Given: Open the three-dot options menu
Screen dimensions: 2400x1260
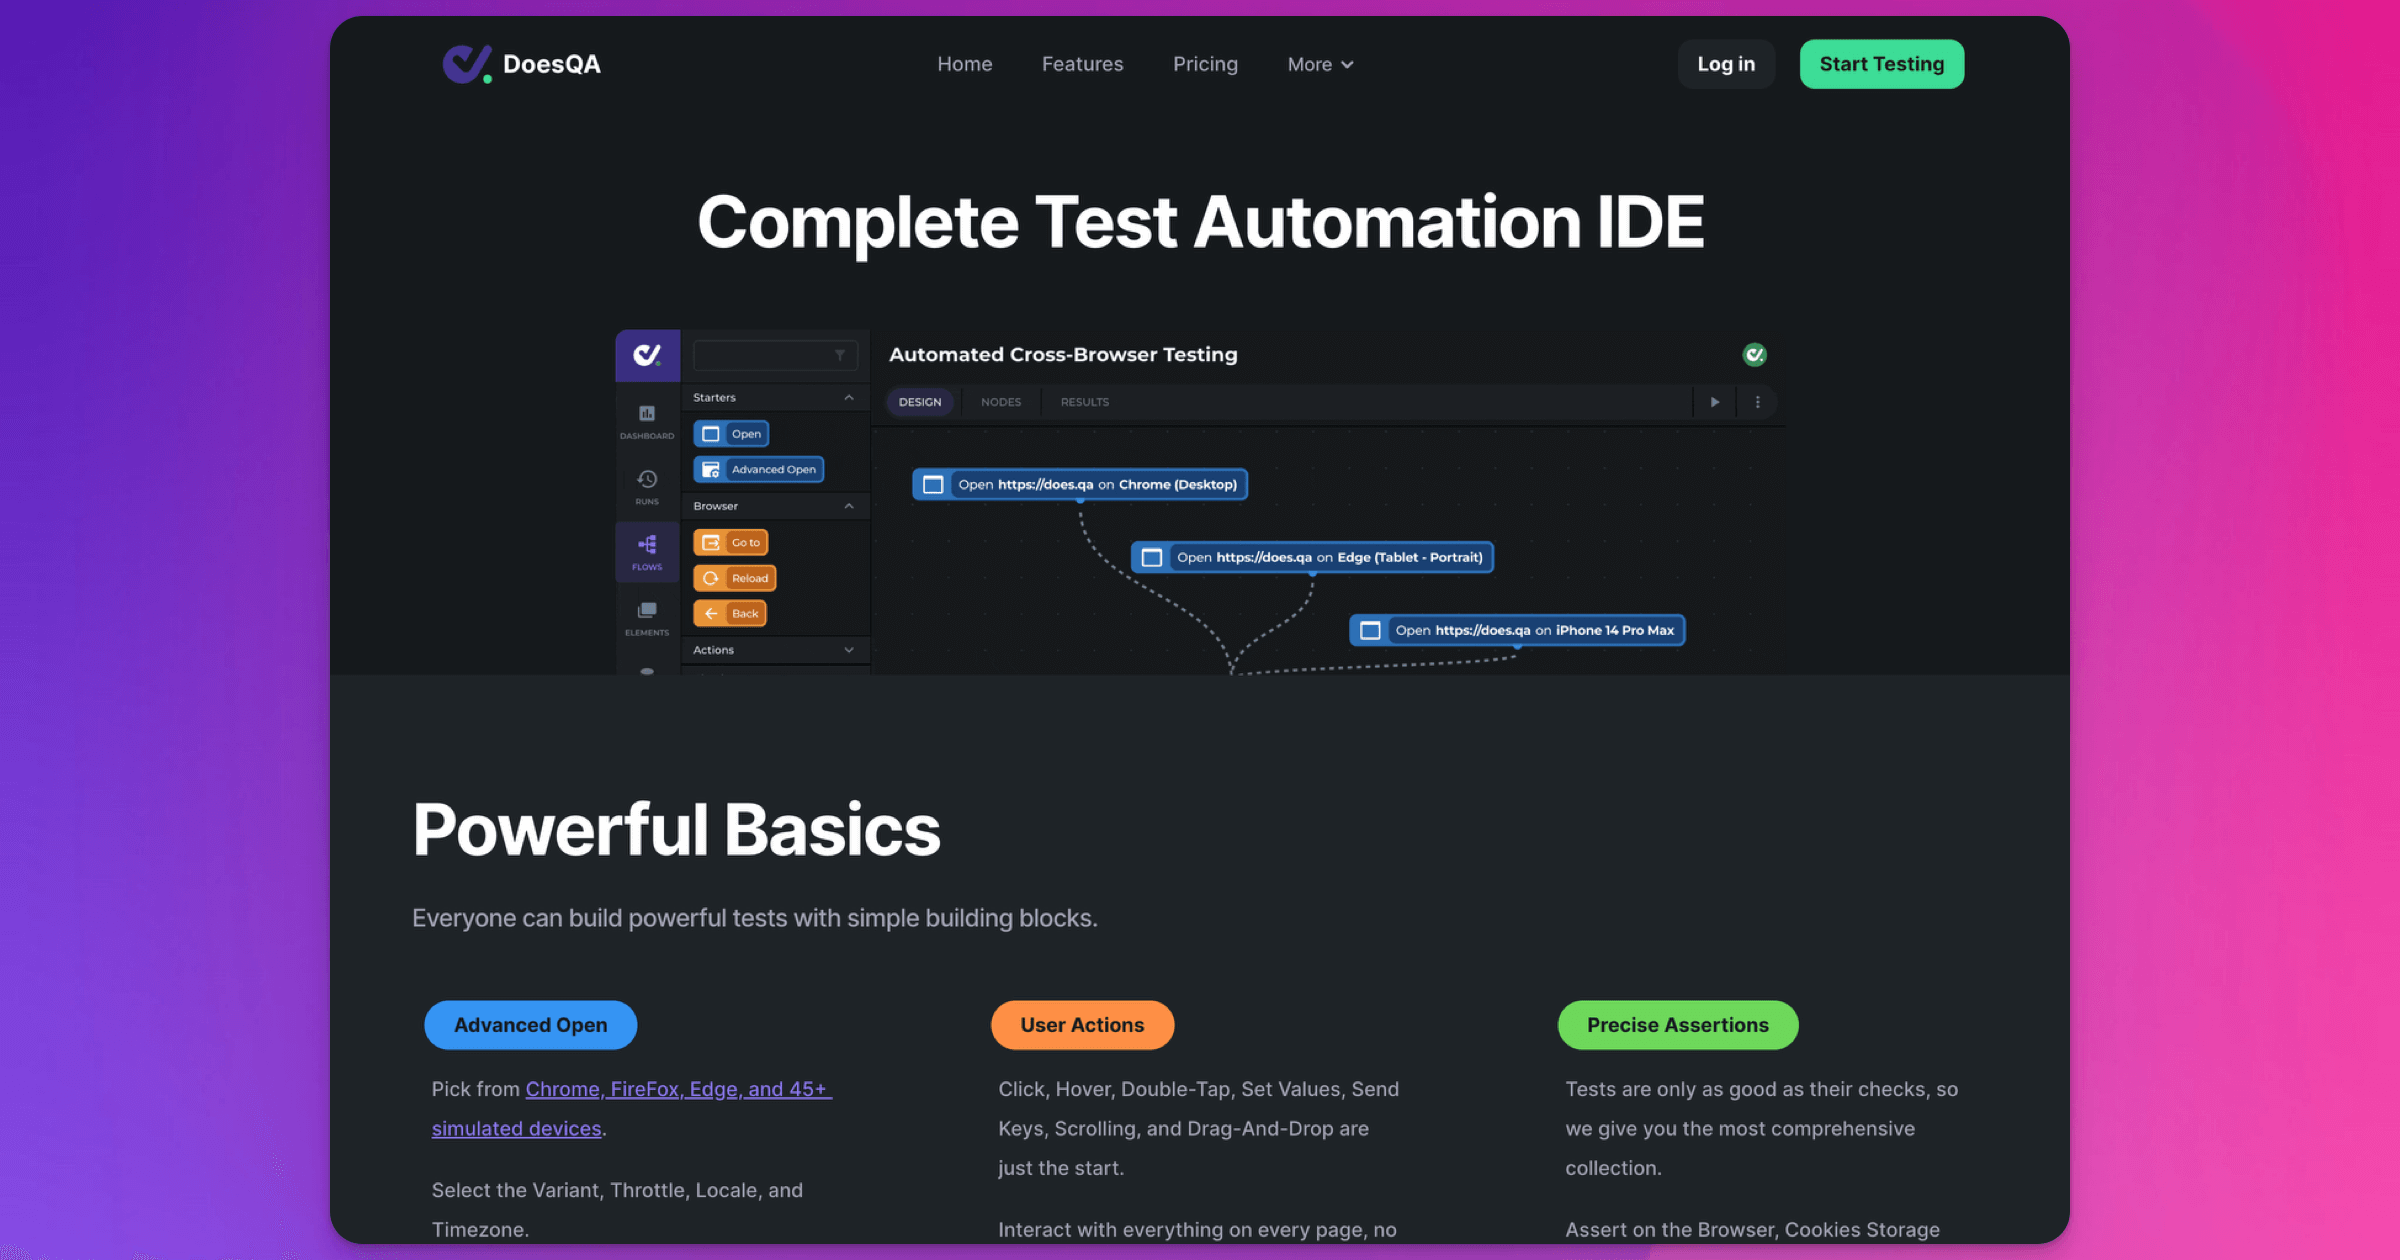Looking at the screenshot, I should click(x=1757, y=402).
